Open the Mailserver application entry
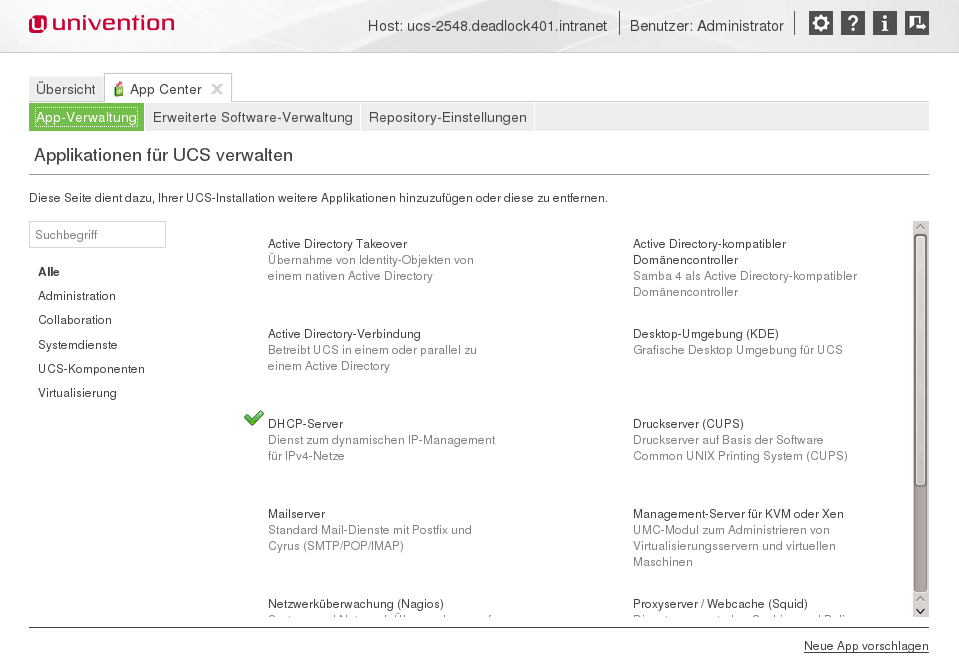Image resolution: width=959 pixels, height=664 pixels. (296, 514)
